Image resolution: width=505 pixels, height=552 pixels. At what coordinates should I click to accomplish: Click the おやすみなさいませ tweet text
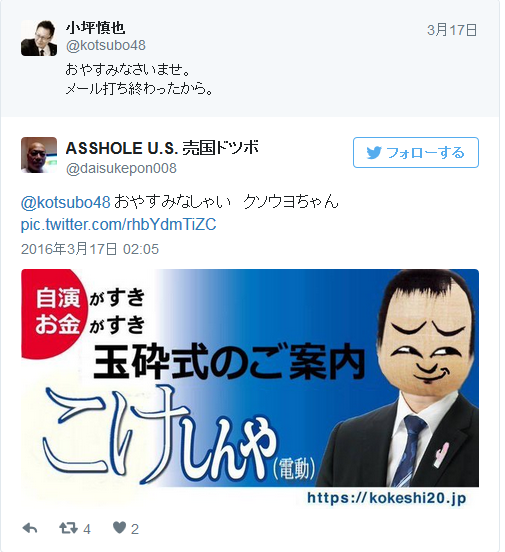point(129,69)
